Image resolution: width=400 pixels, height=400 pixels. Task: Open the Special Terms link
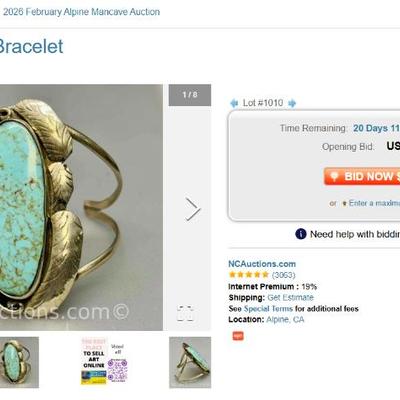tap(268, 309)
